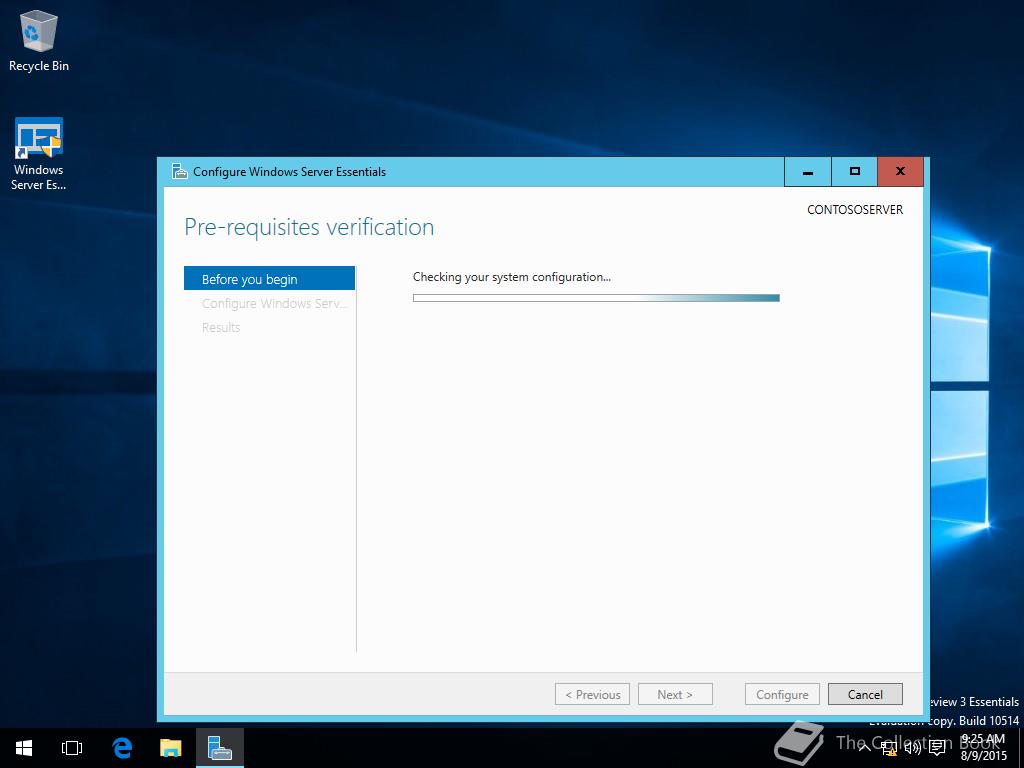Click the Pre-requisites verification heading
This screenshot has width=1024, height=768.
click(309, 227)
